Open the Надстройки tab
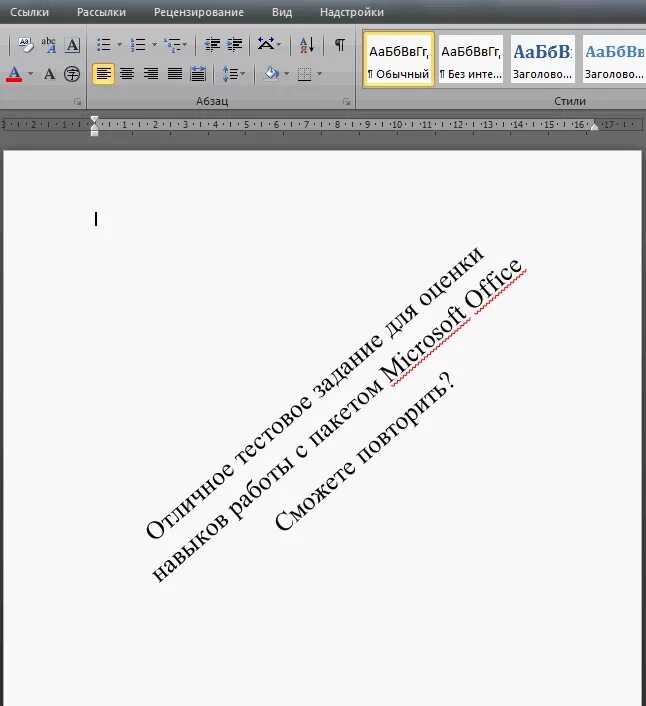Viewport: 646px width, 706px height. click(x=352, y=12)
